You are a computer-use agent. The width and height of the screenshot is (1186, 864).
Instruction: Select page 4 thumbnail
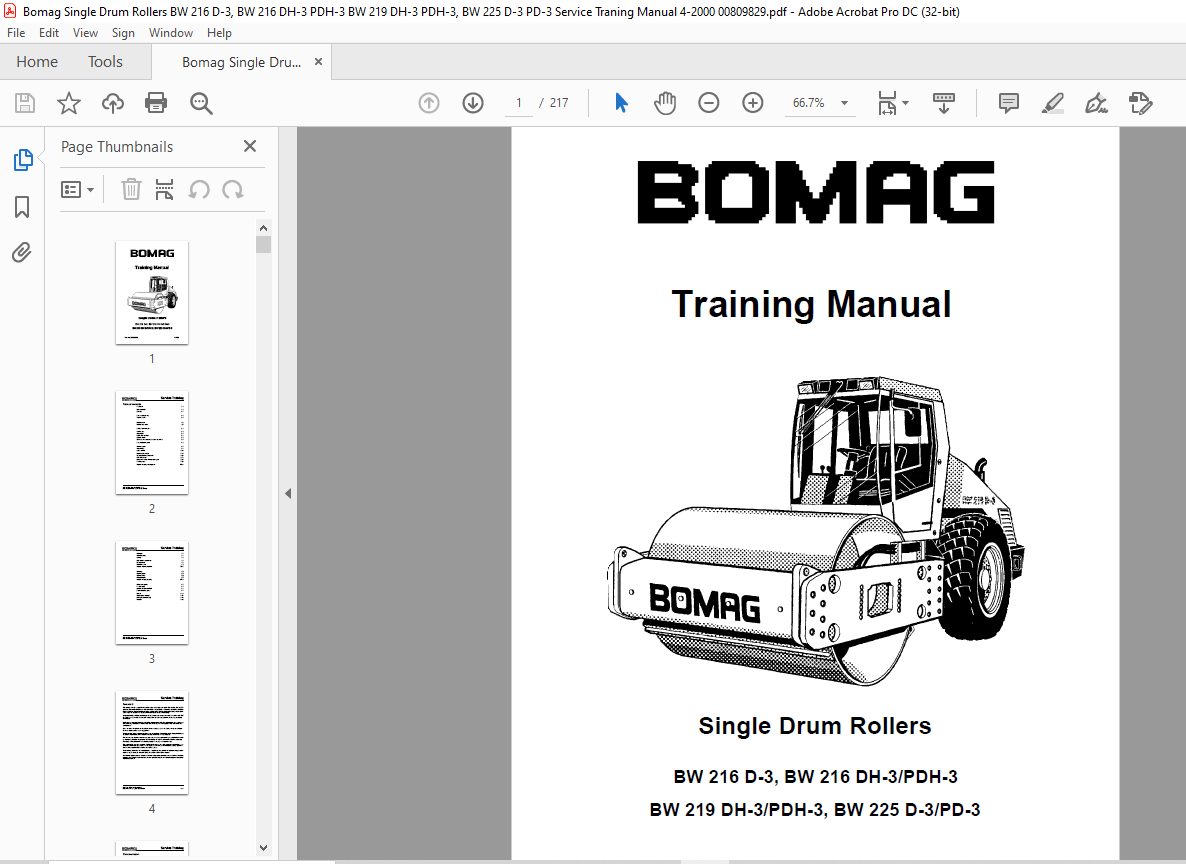152,742
